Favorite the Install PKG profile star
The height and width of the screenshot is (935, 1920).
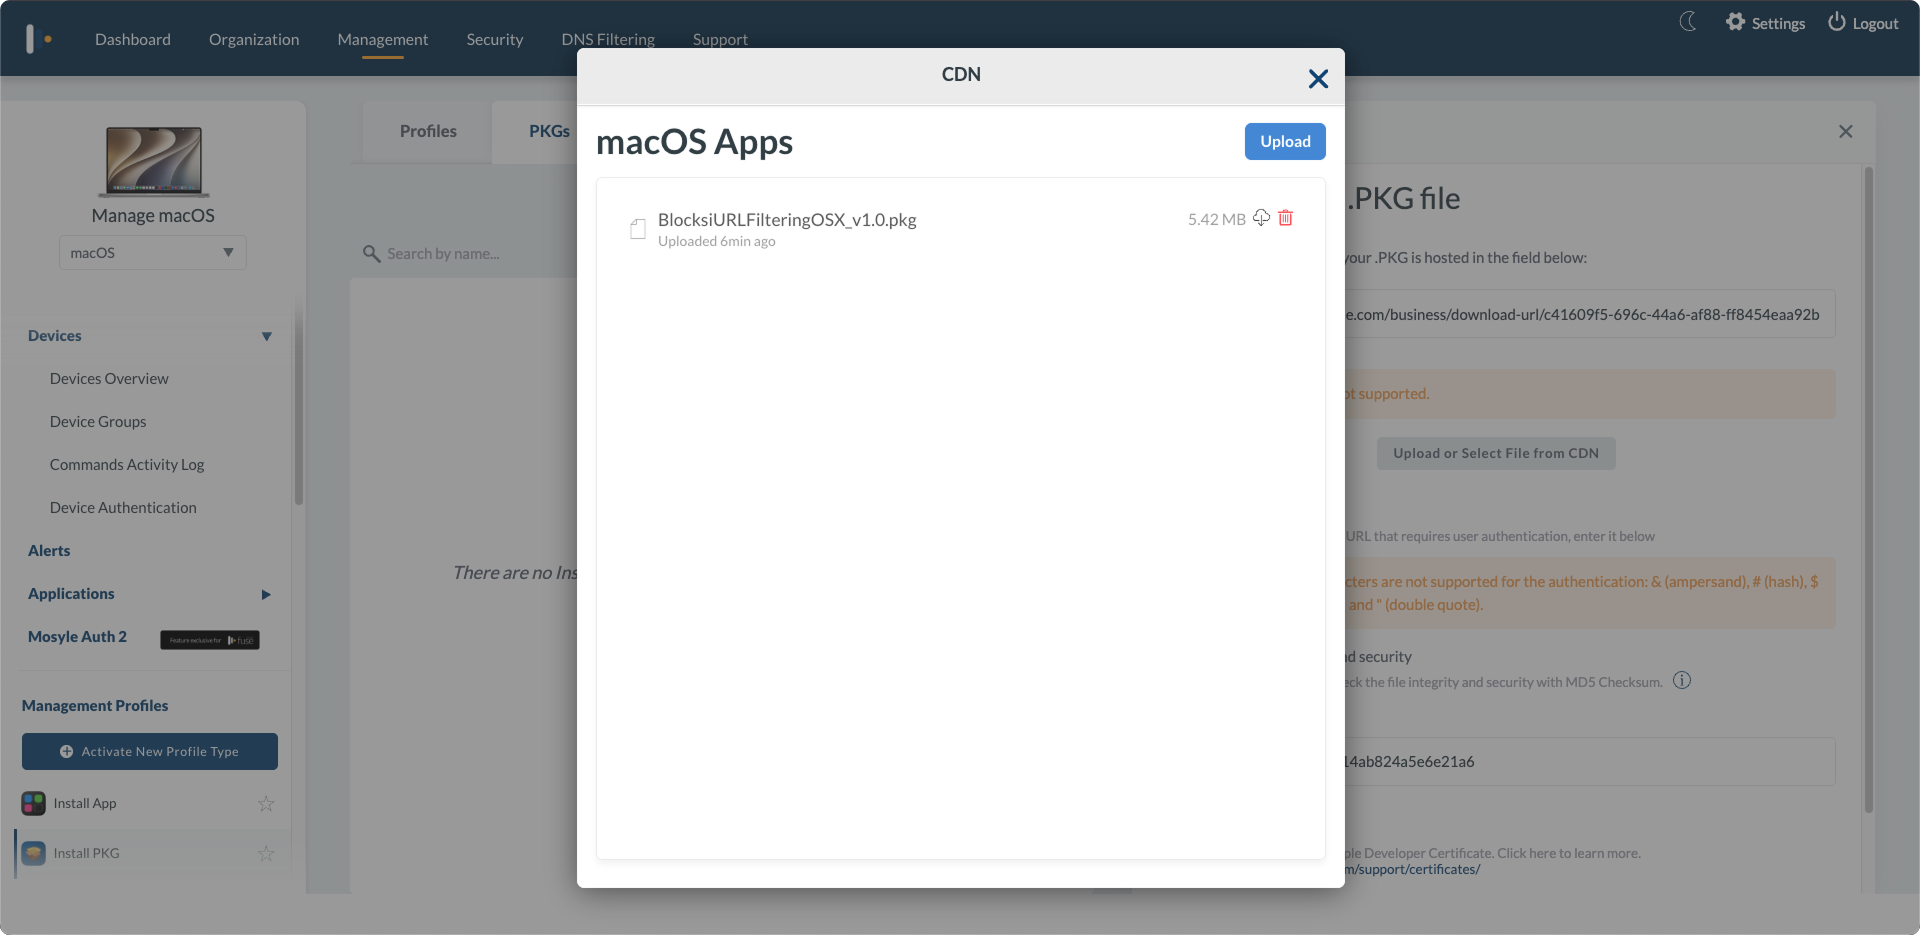pos(266,853)
